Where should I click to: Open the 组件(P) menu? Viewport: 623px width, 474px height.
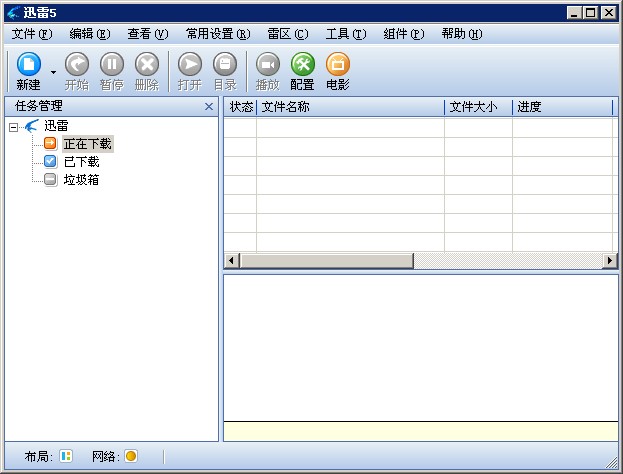(x=404, y=34)
